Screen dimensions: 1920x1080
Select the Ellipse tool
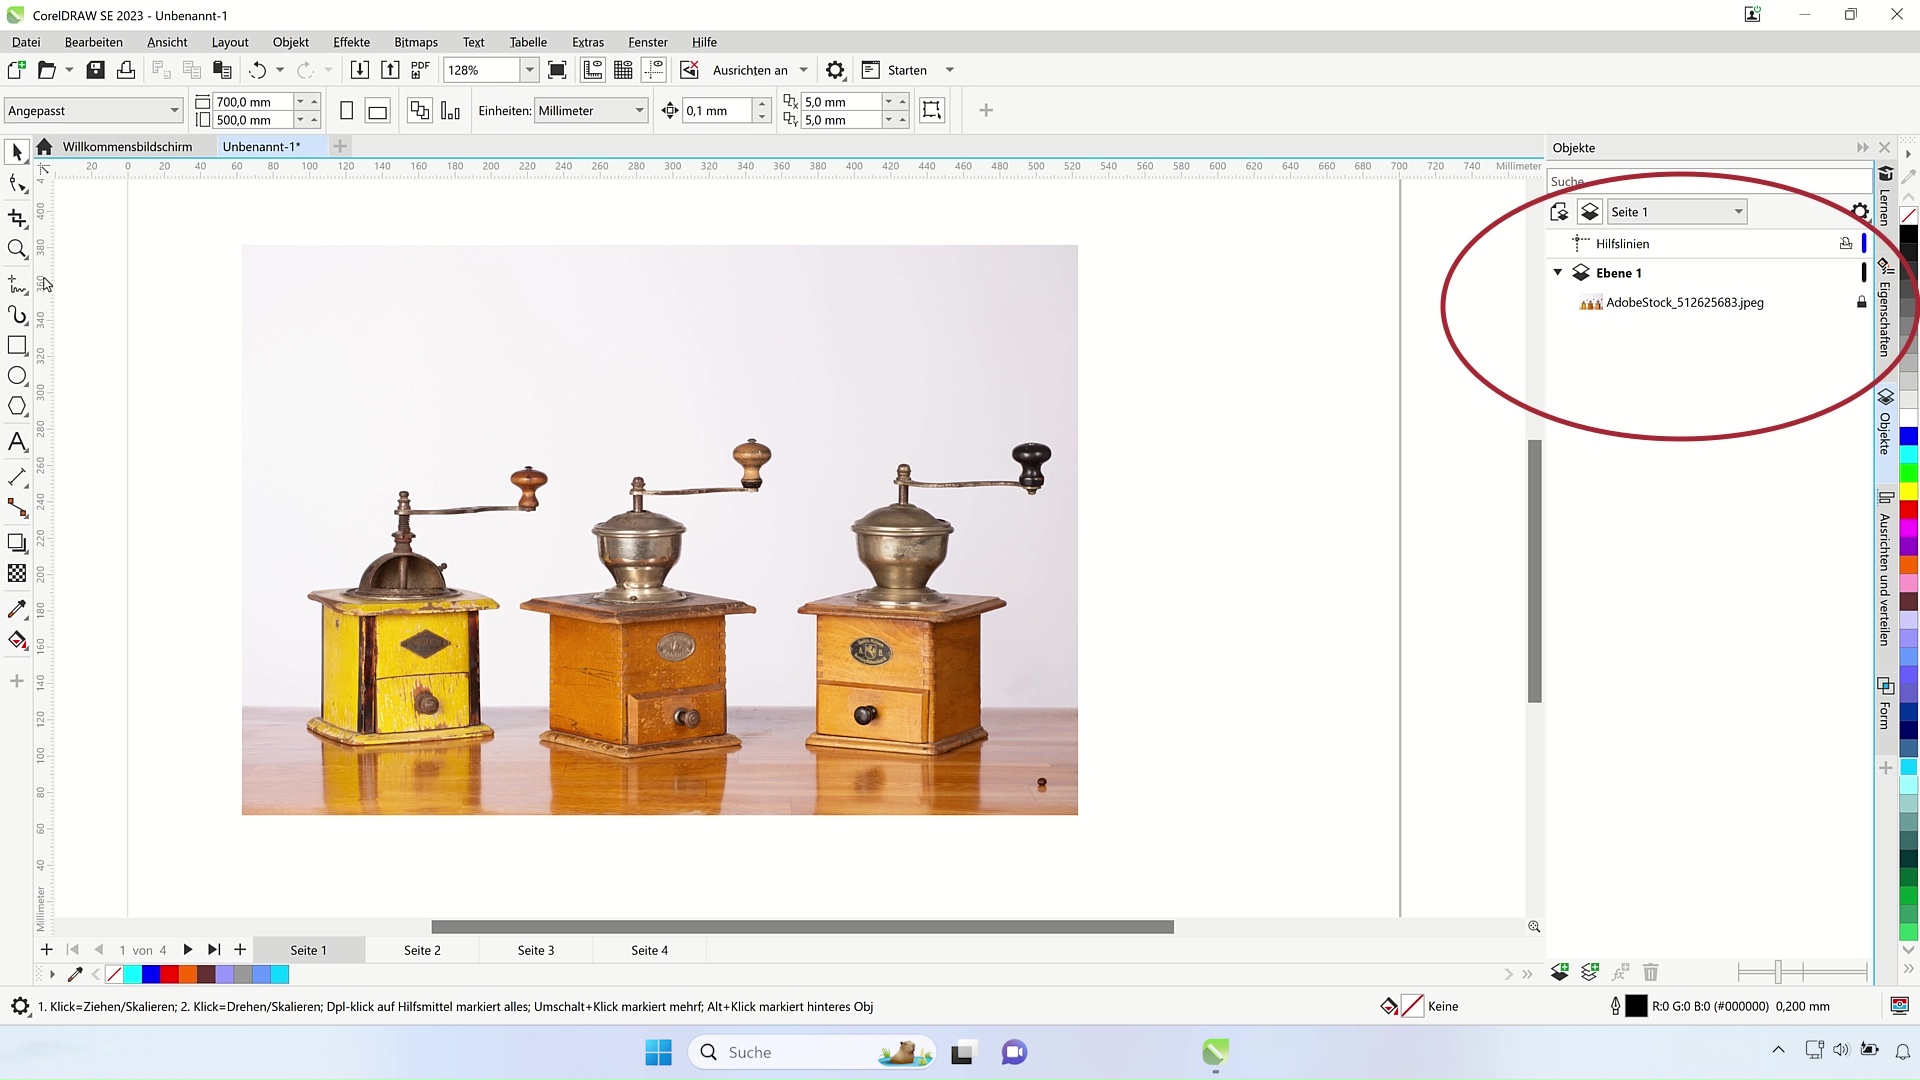tap(17, 375)
